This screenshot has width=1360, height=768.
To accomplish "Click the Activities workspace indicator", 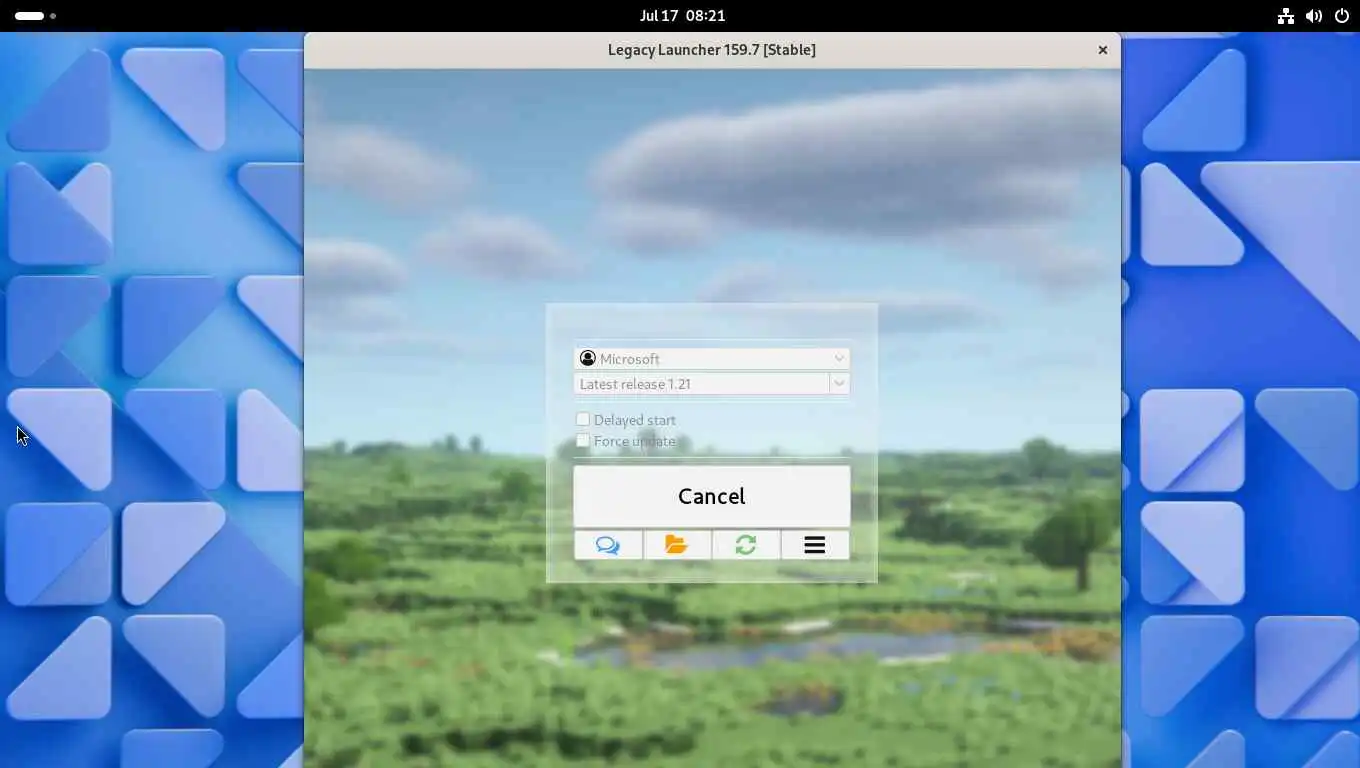I will pos(35,16).
